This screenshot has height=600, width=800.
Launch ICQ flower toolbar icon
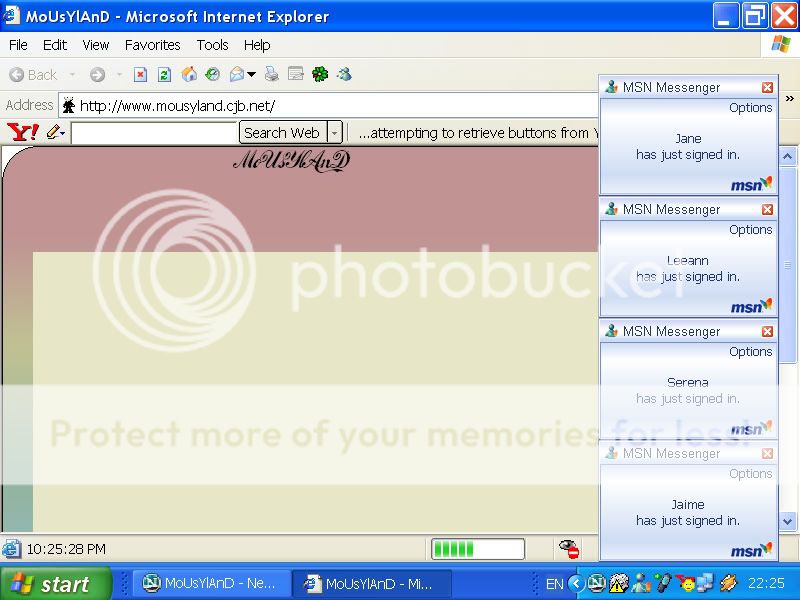pos(320,75)
